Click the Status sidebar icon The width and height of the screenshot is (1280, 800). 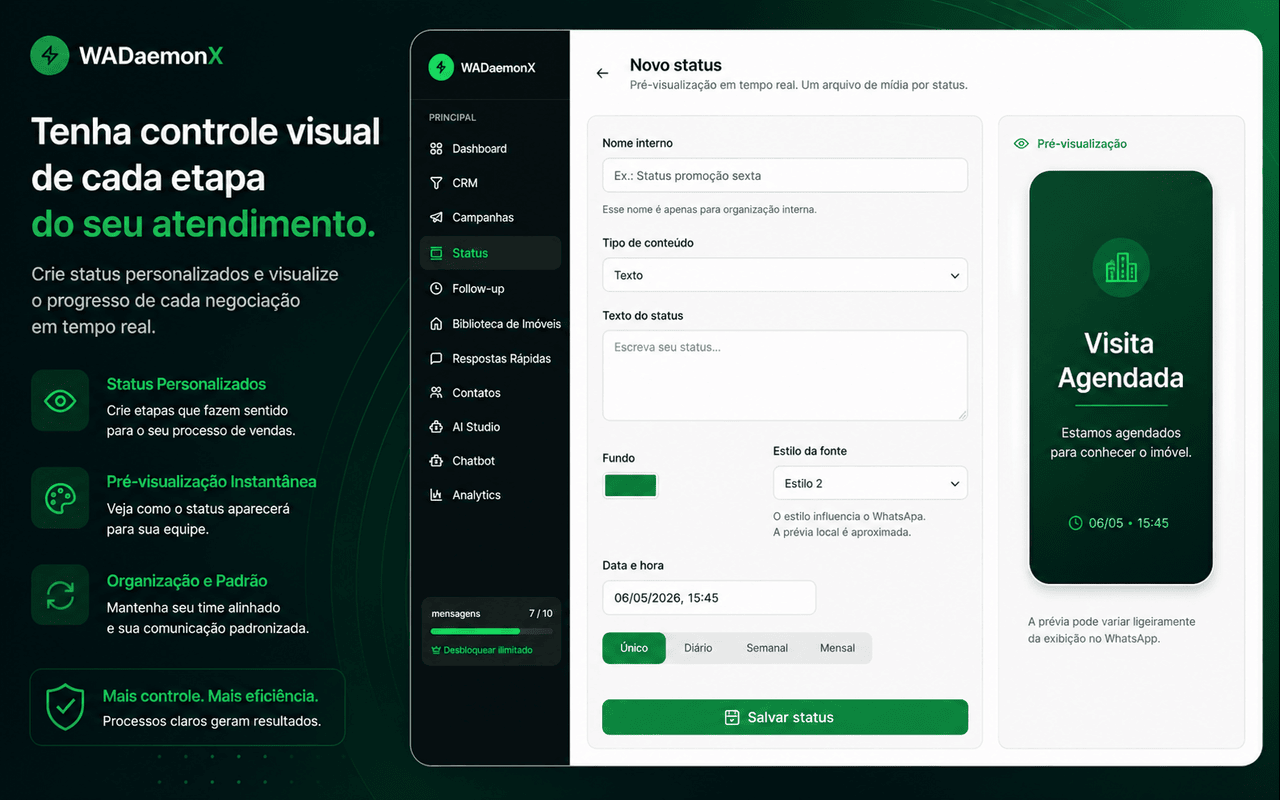436,254
